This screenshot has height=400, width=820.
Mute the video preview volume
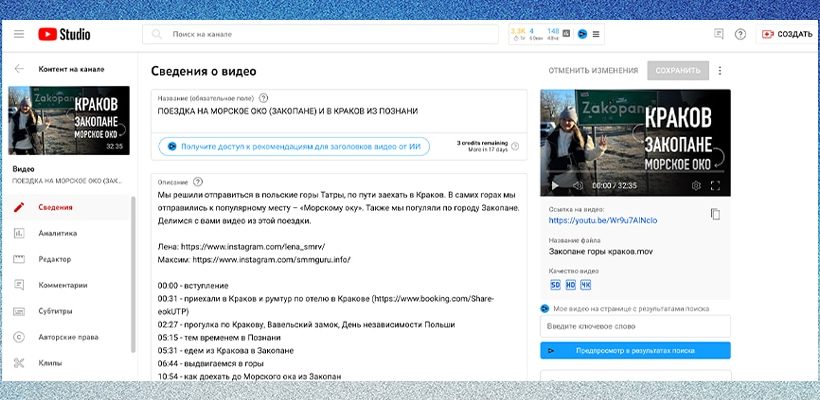(576, 186)
